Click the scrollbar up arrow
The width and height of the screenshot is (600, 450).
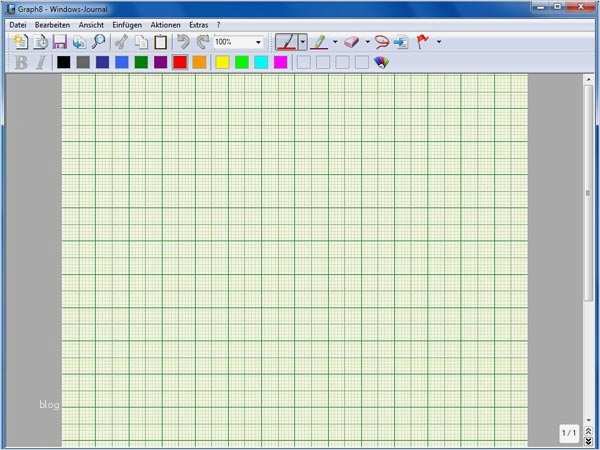pyautogui.click(x=588, y=79)
